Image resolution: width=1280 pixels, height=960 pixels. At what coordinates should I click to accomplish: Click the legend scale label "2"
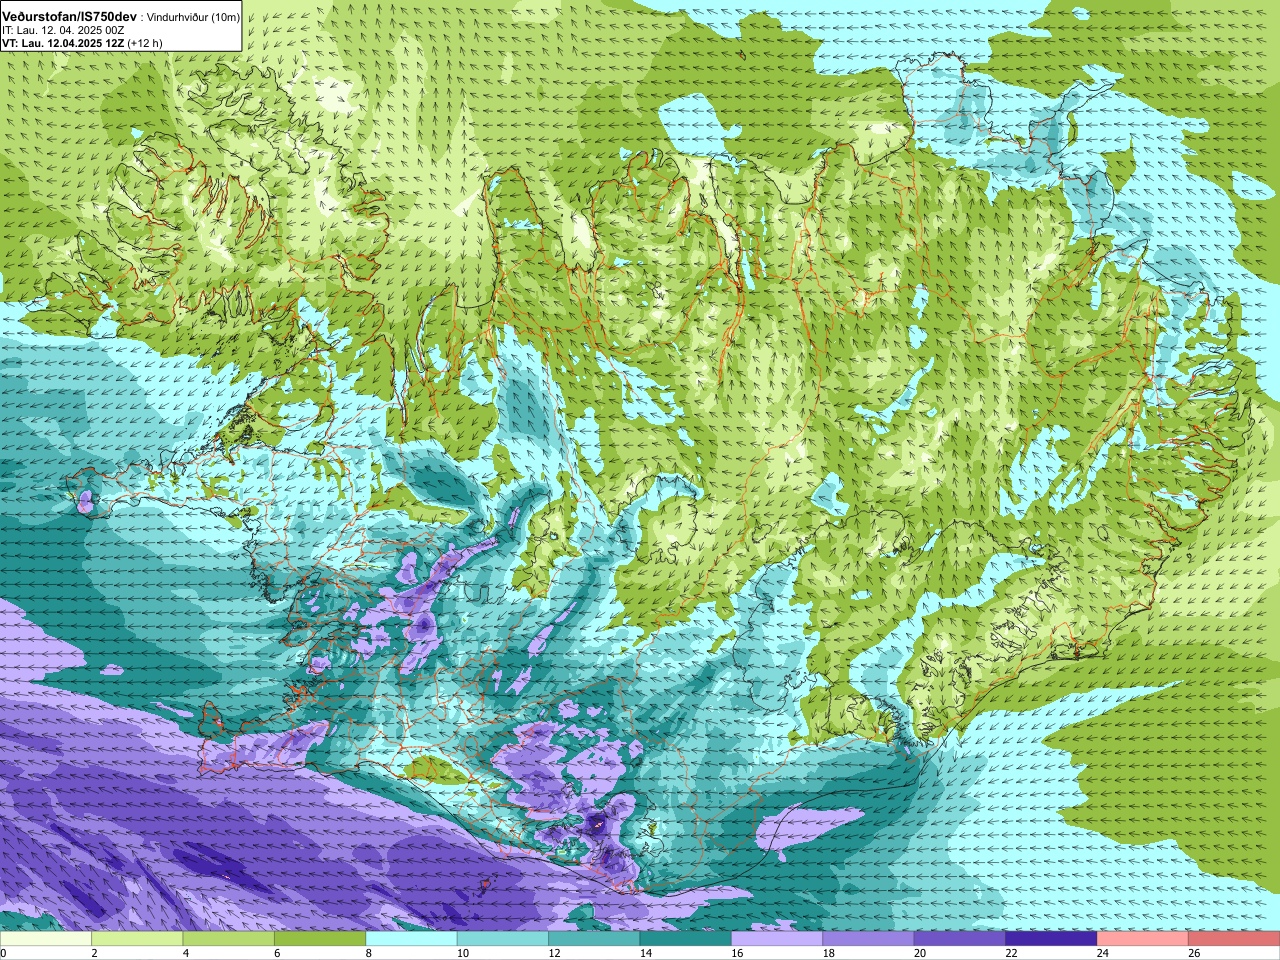[94, 953]
